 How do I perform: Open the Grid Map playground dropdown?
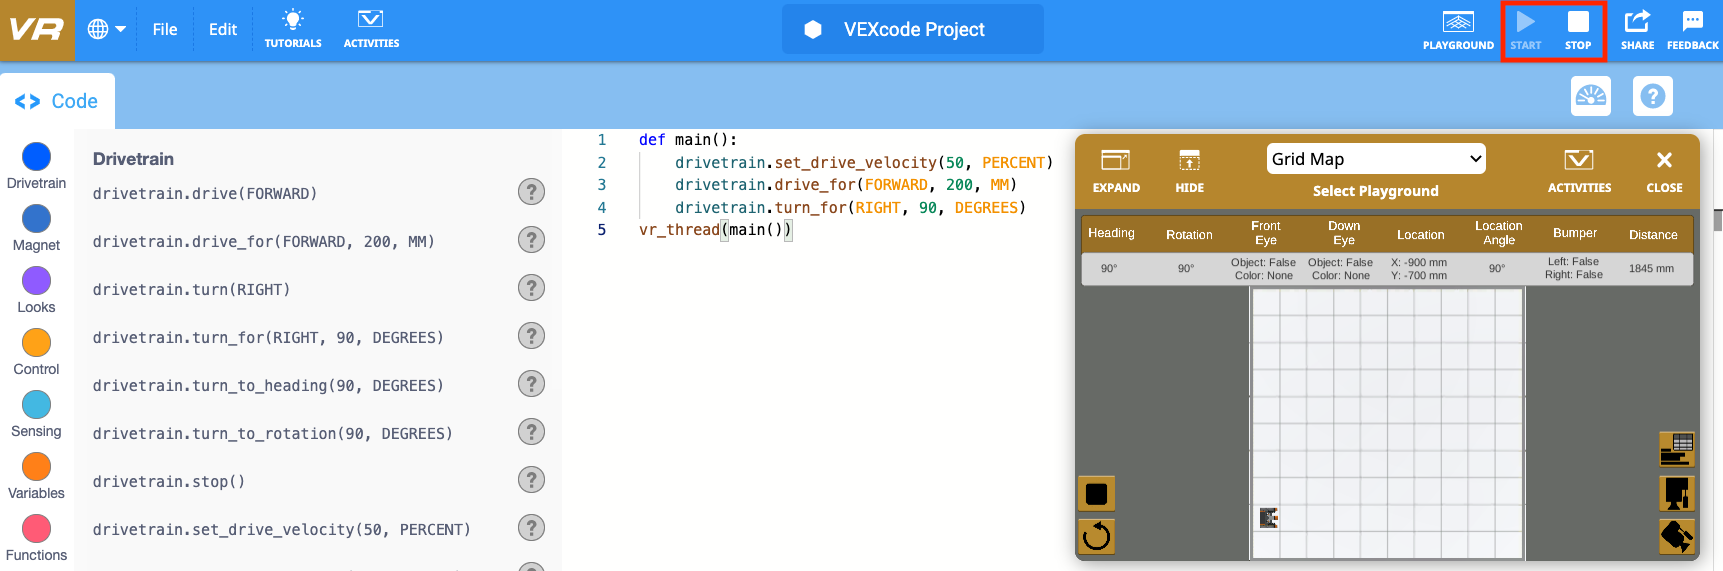1375,159
